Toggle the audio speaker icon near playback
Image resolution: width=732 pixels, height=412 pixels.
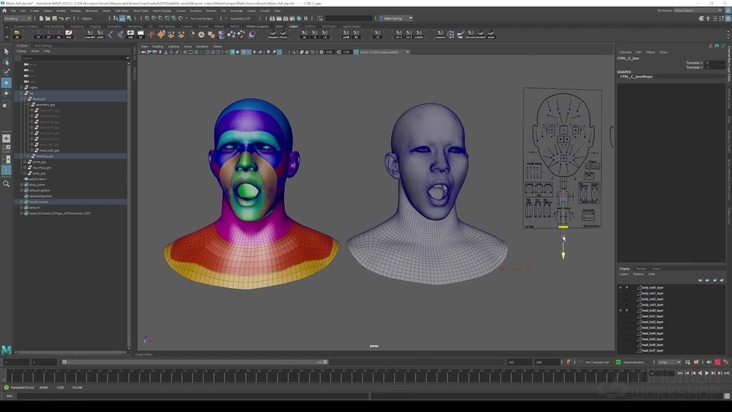pos(709,362)
